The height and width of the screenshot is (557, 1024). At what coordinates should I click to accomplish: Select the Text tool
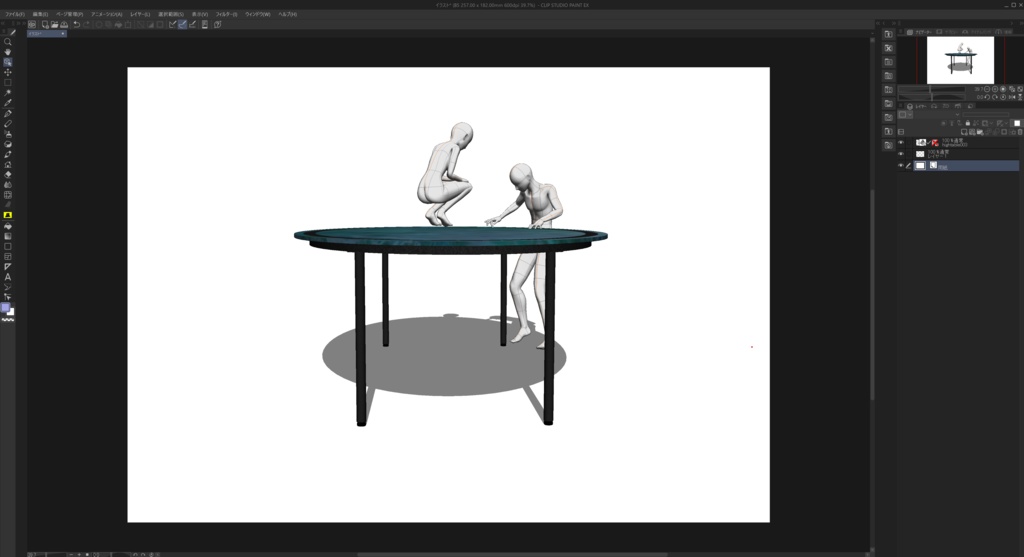[8, 277]
